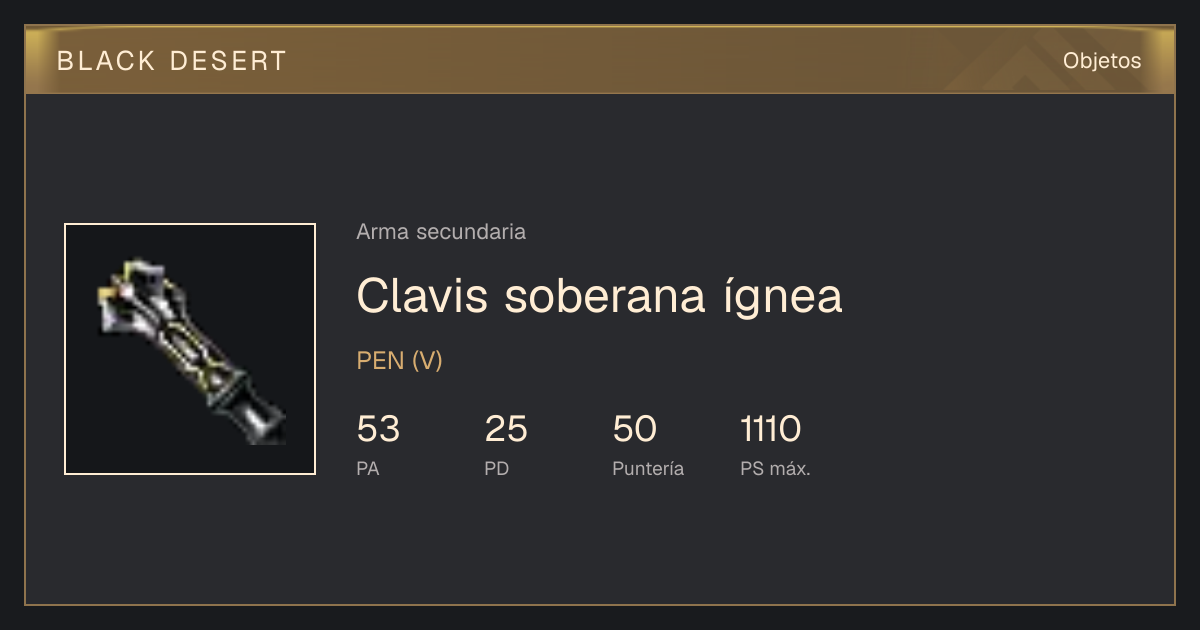Click the empty dark card area below the stats
The width and height of the screenshot is (1200, 630).
[x=600, y=545]
